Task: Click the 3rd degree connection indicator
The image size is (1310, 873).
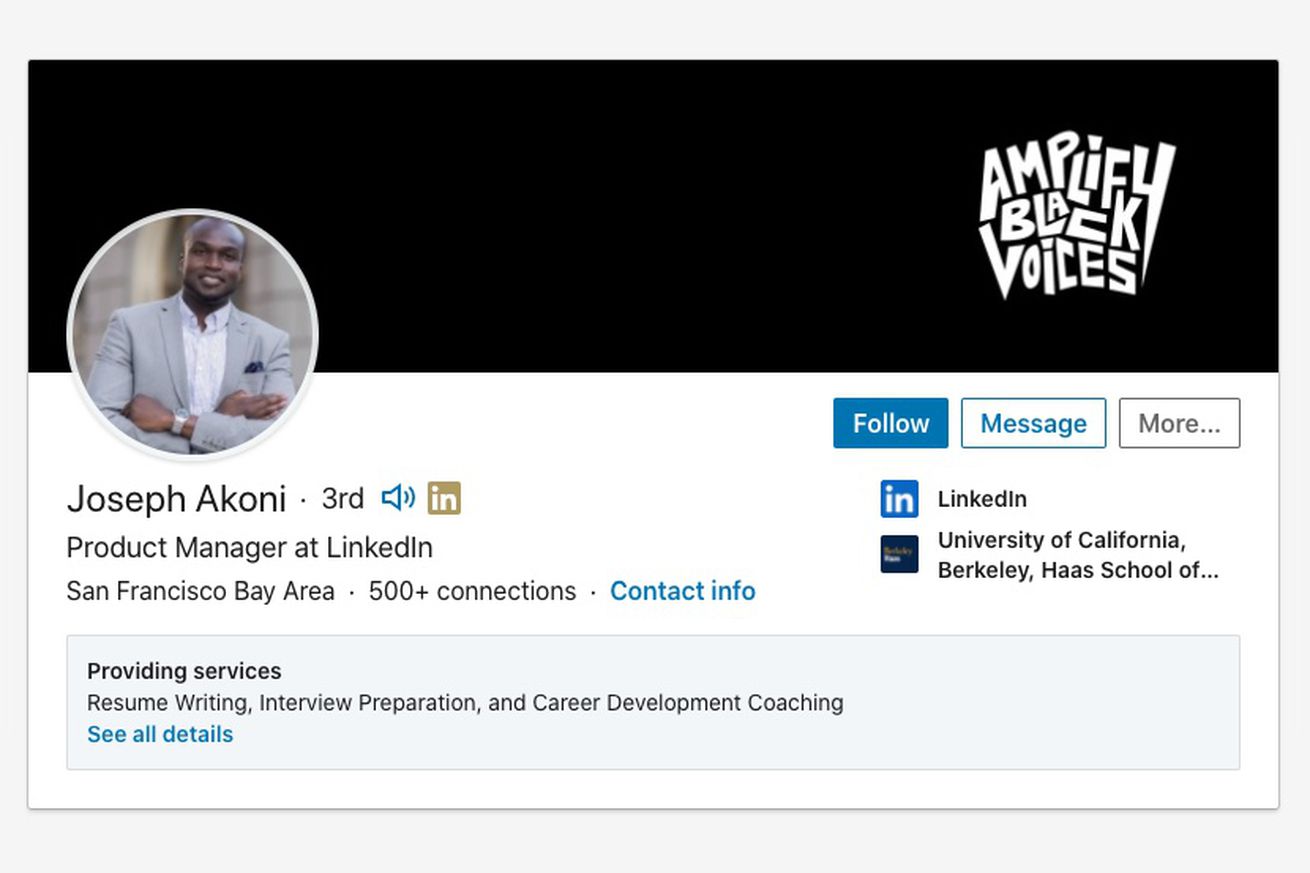Action: coord(342,498)
